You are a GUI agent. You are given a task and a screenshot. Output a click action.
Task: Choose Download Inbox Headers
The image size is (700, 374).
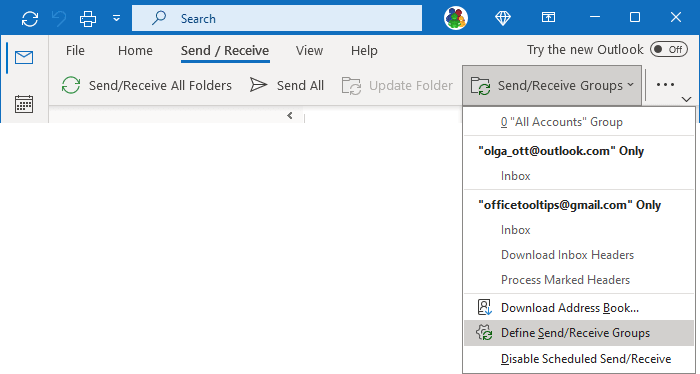[579, 255]
